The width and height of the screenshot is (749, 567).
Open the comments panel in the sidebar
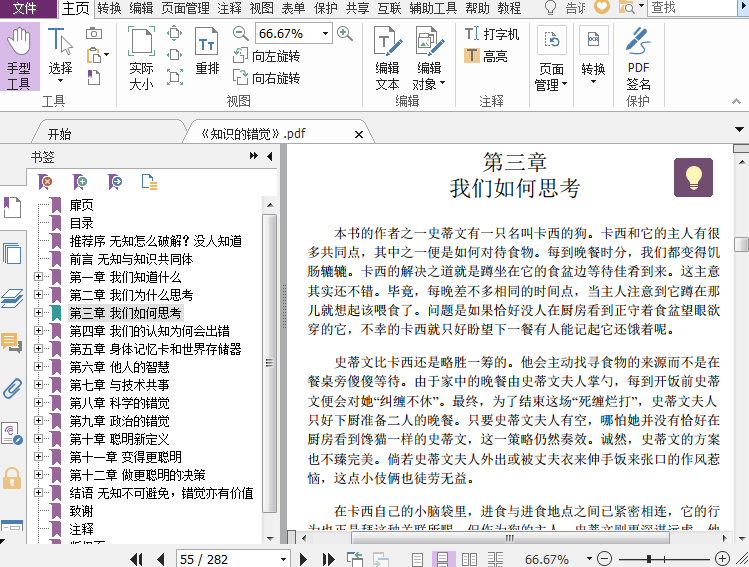12,343
